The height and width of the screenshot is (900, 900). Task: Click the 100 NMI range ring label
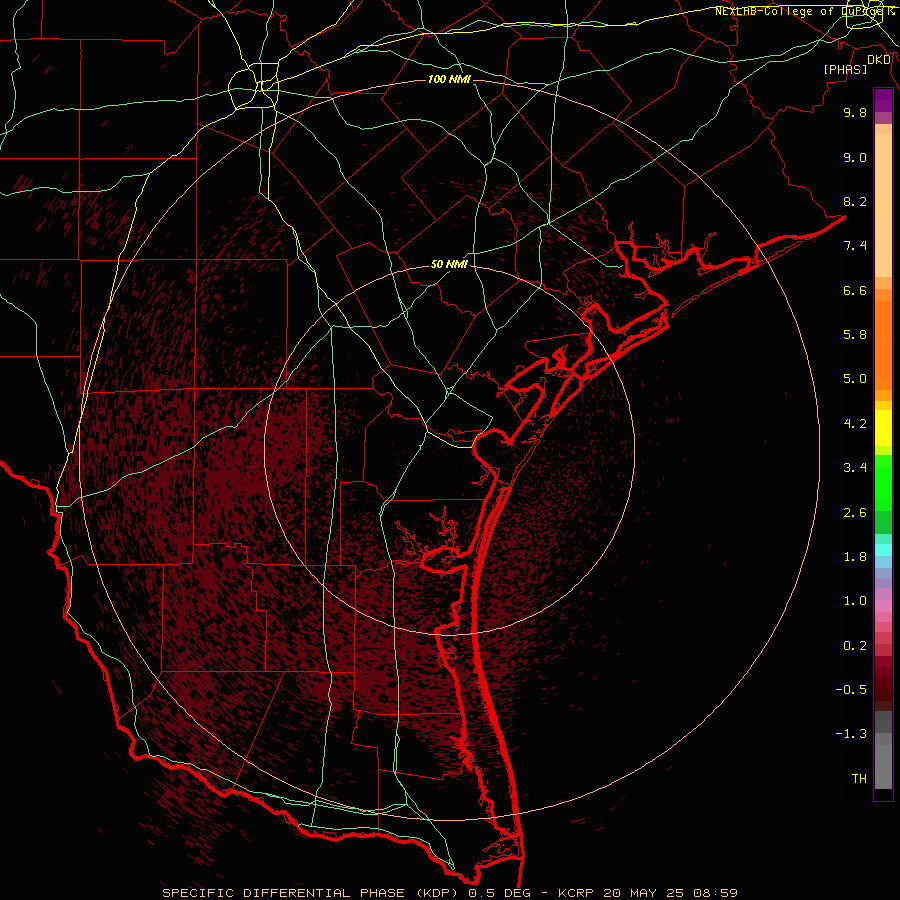449,79
